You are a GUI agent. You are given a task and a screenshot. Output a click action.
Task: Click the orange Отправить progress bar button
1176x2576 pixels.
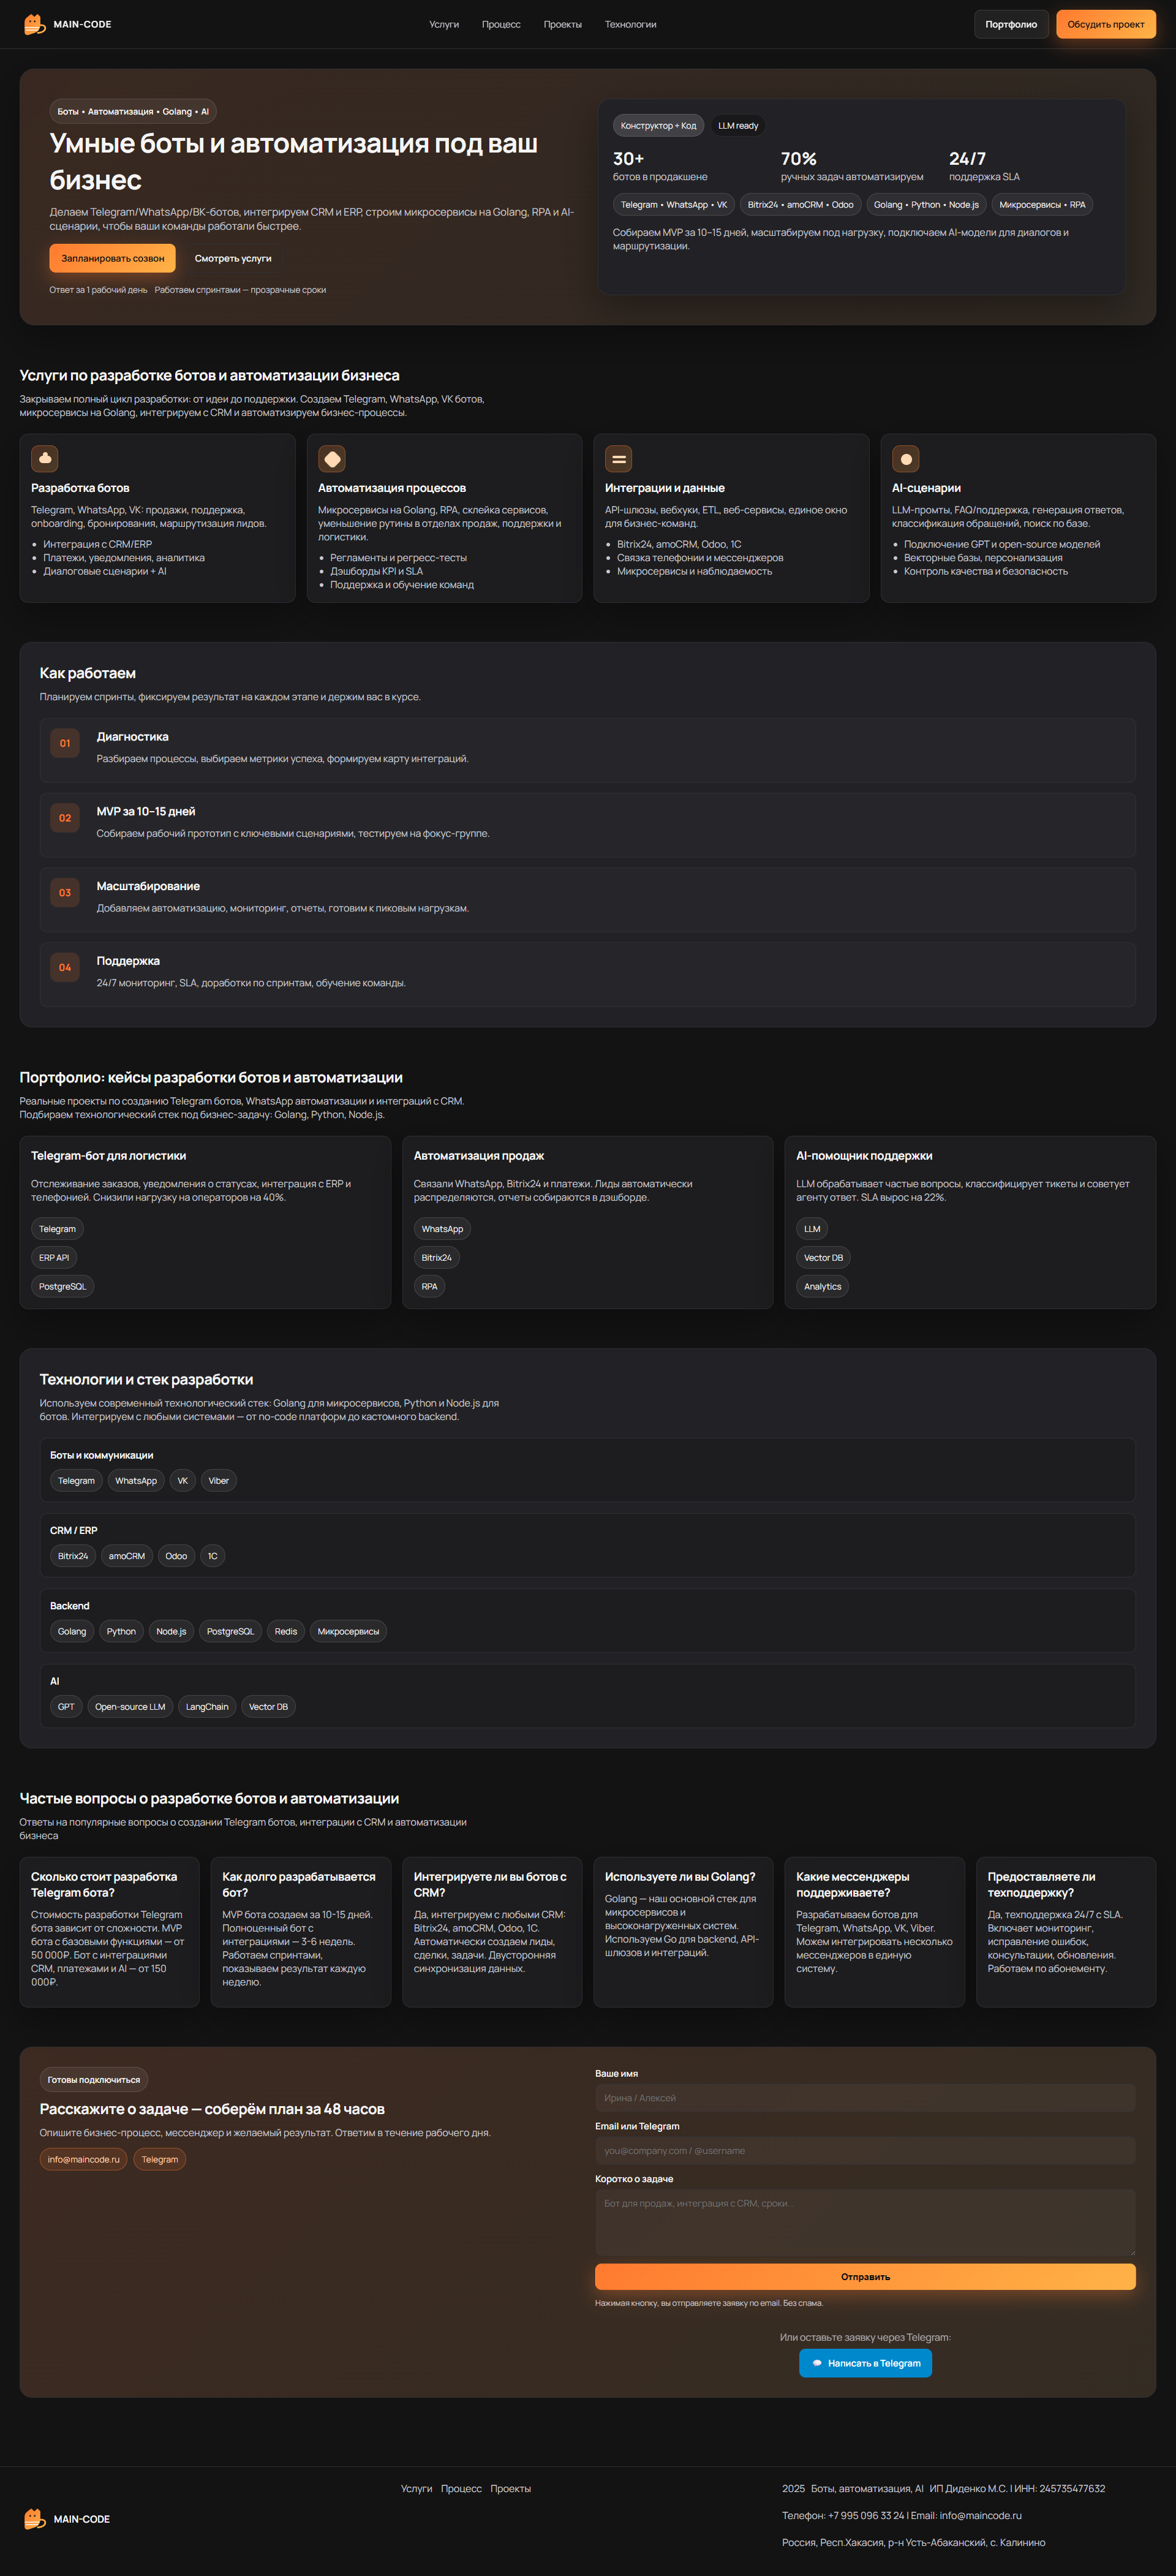tap(865, 2277)
